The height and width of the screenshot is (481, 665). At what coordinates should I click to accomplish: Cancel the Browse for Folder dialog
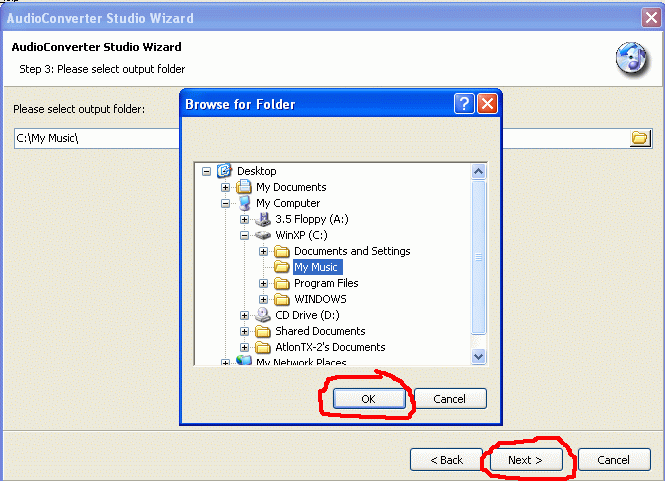click(x=450, y=399)
